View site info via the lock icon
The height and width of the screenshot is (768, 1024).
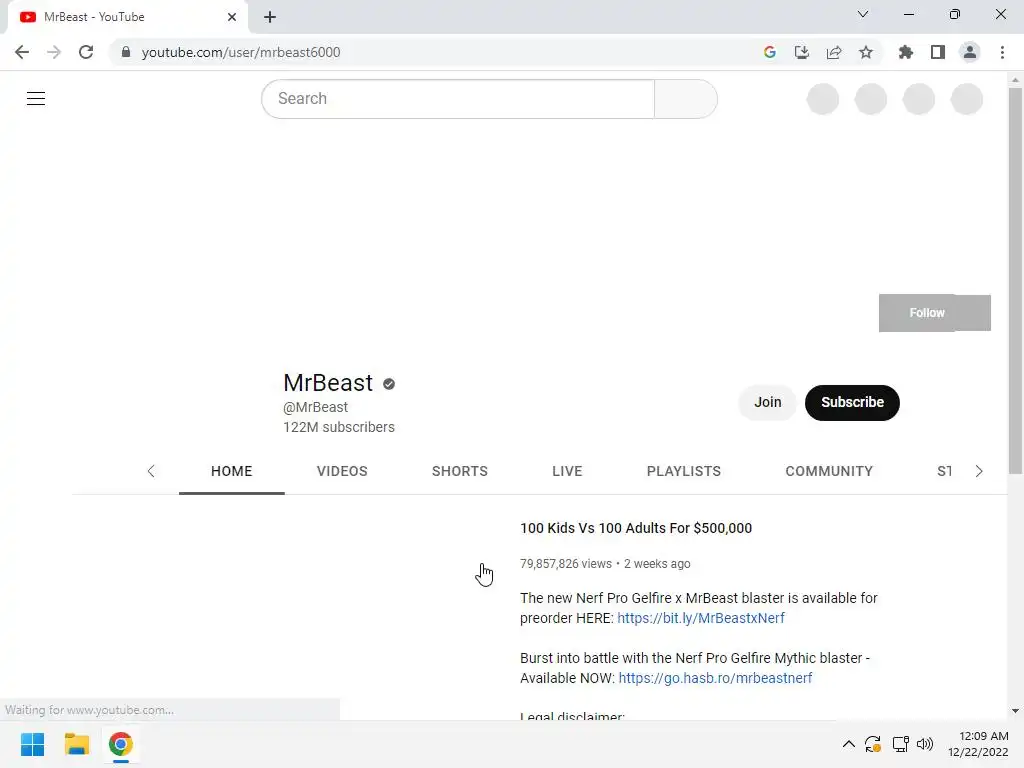[126, 52]
